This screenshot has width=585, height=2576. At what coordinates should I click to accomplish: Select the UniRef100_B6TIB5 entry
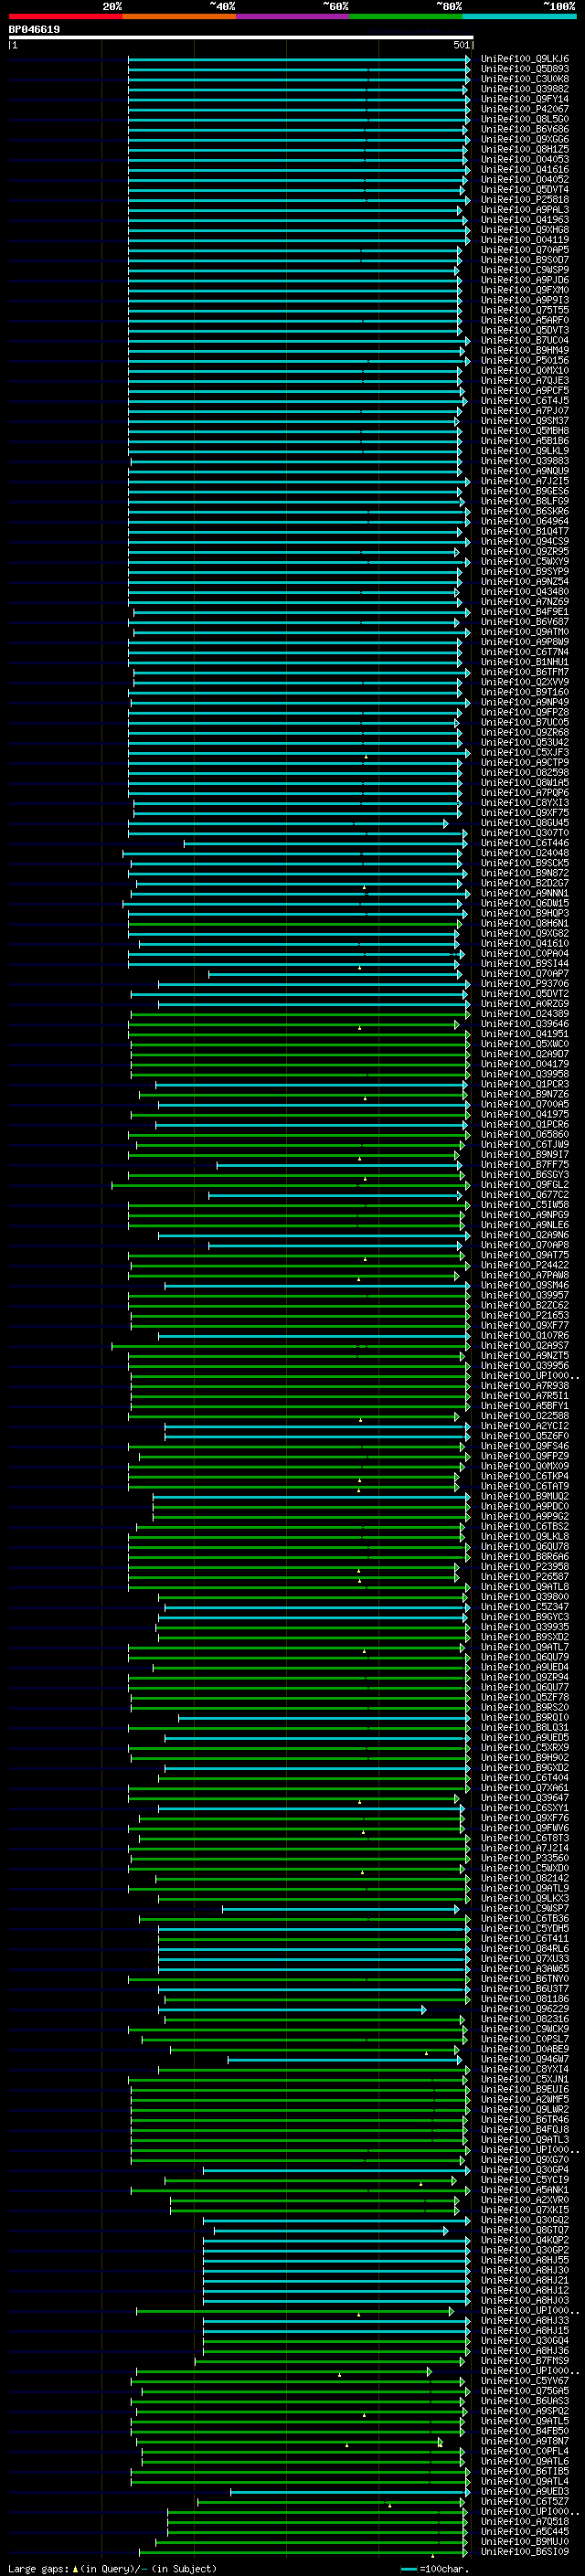(x=525, y=2471)
